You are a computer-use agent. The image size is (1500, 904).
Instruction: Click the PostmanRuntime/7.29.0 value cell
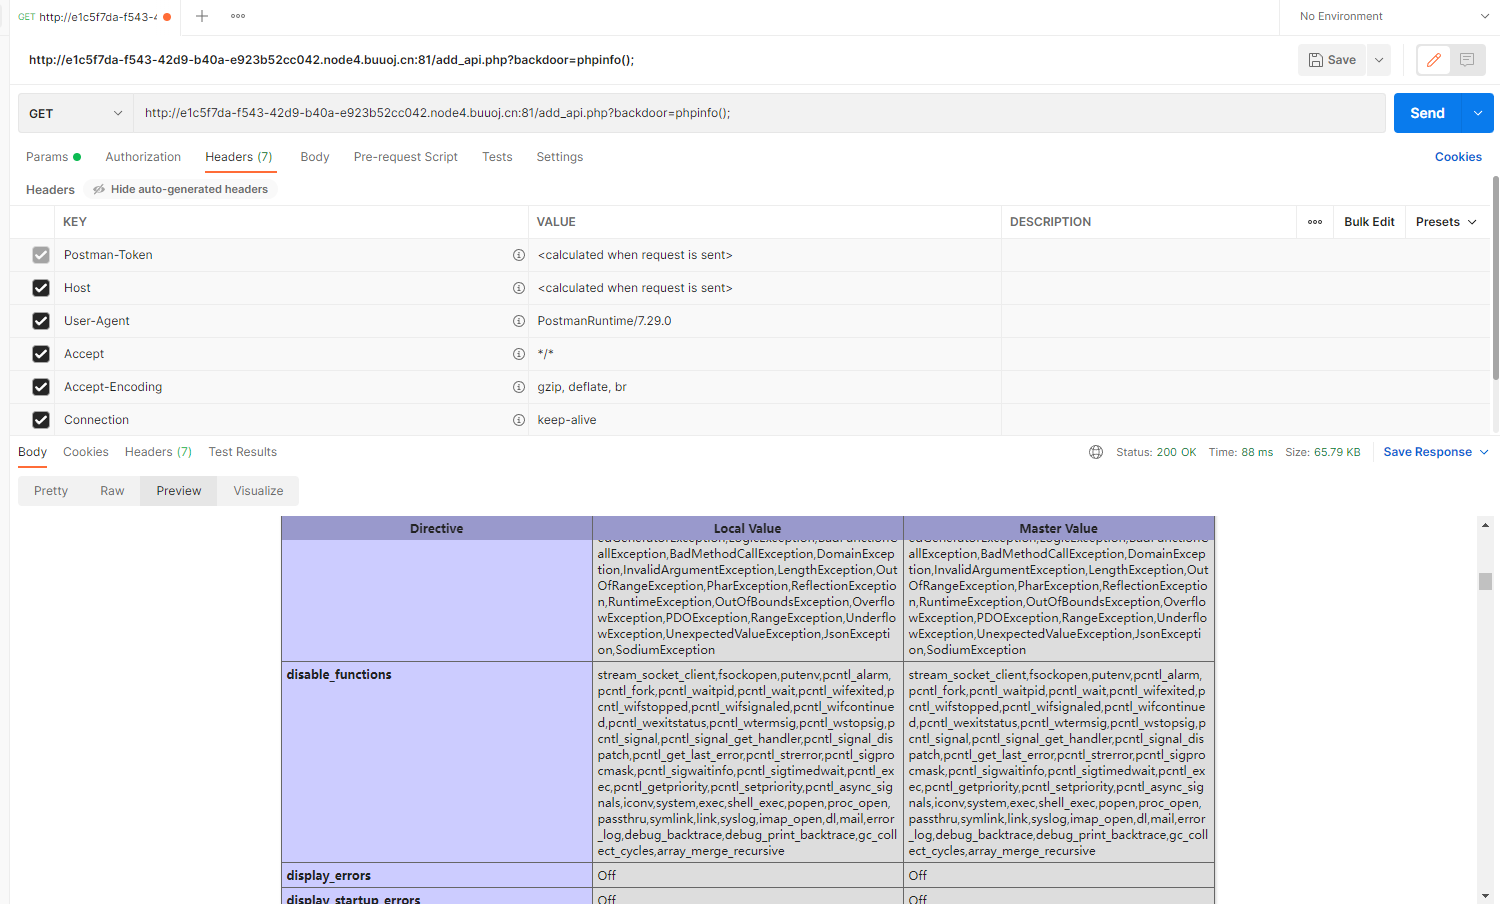point(765,321)
